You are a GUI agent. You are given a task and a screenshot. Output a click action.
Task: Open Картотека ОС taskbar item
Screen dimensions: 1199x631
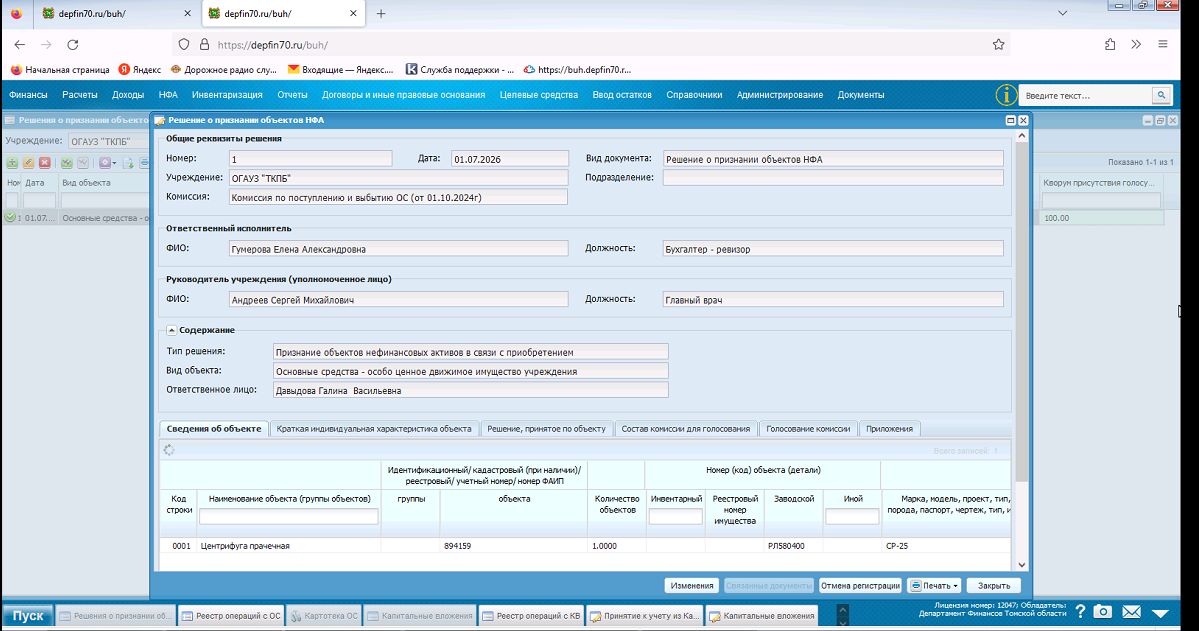[x=323, y=616]
